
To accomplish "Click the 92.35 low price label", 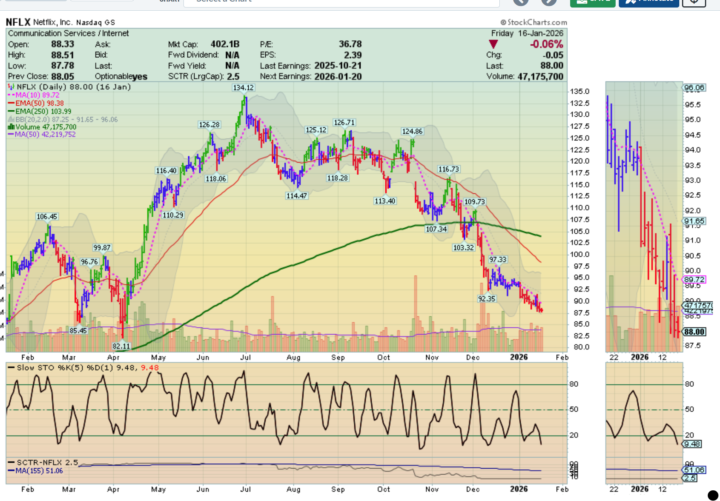I will click(487, 298).
